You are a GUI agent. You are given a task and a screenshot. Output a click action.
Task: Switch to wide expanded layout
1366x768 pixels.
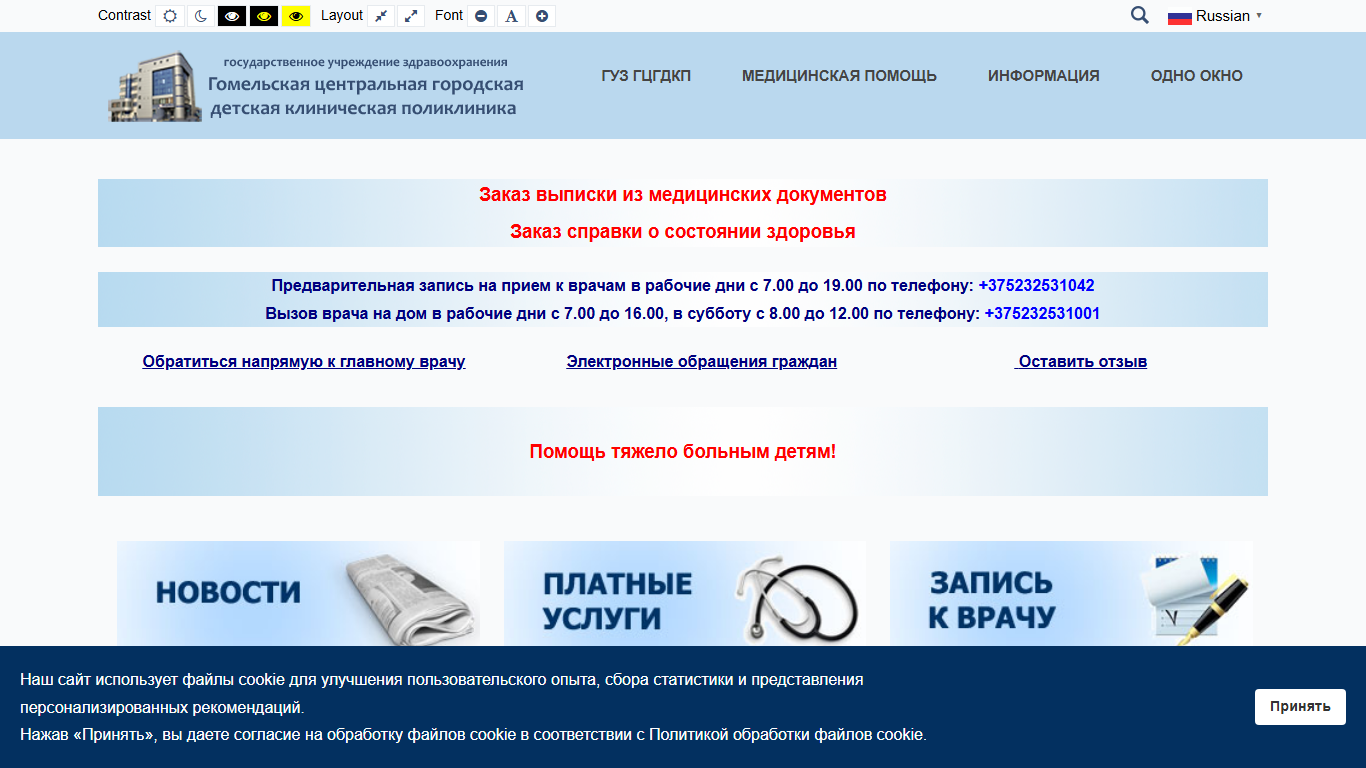click(411, 16)
